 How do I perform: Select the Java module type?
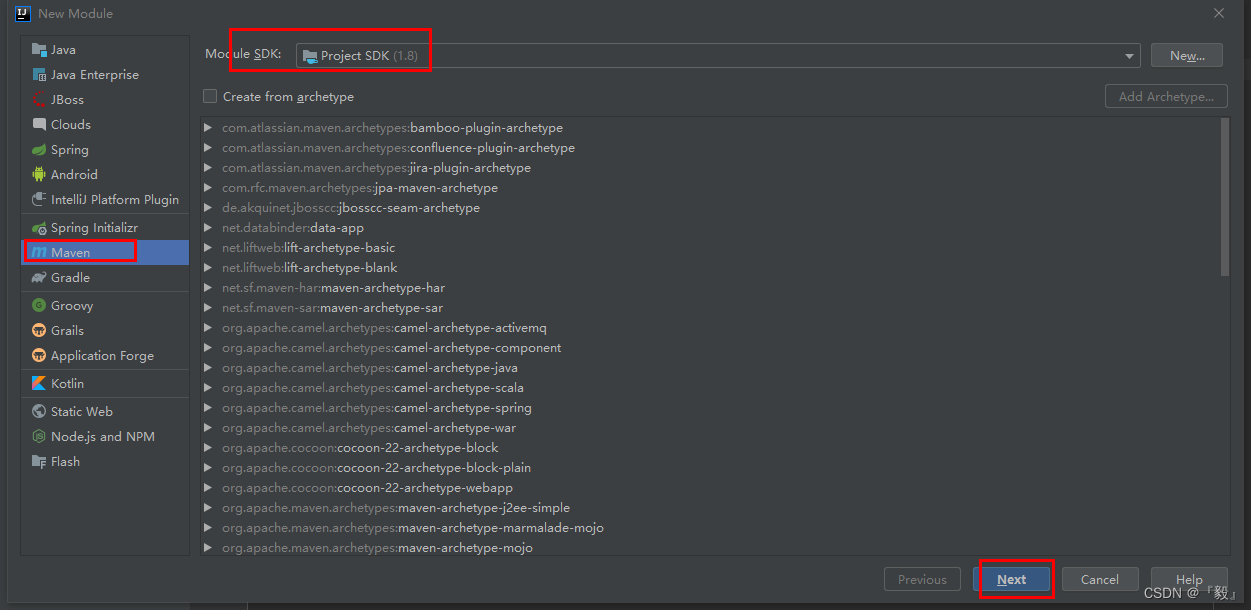pyautogui.click(x=105, y=50)
